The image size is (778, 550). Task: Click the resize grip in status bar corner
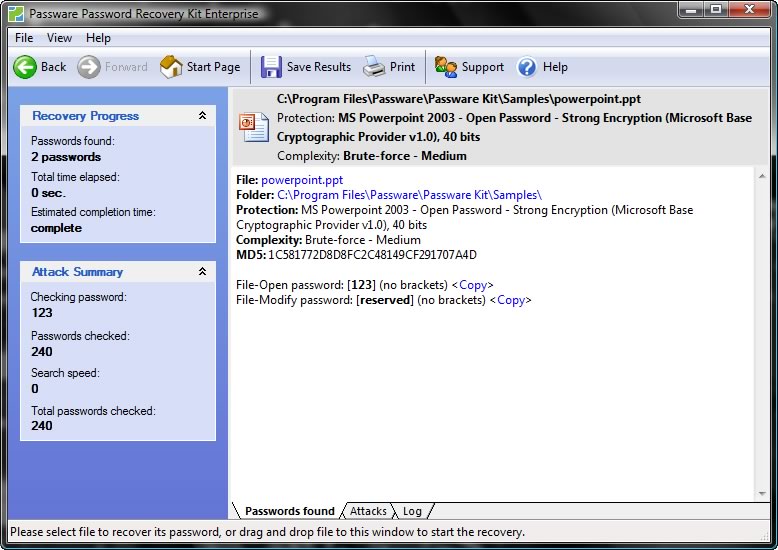[x=765, y=536]
